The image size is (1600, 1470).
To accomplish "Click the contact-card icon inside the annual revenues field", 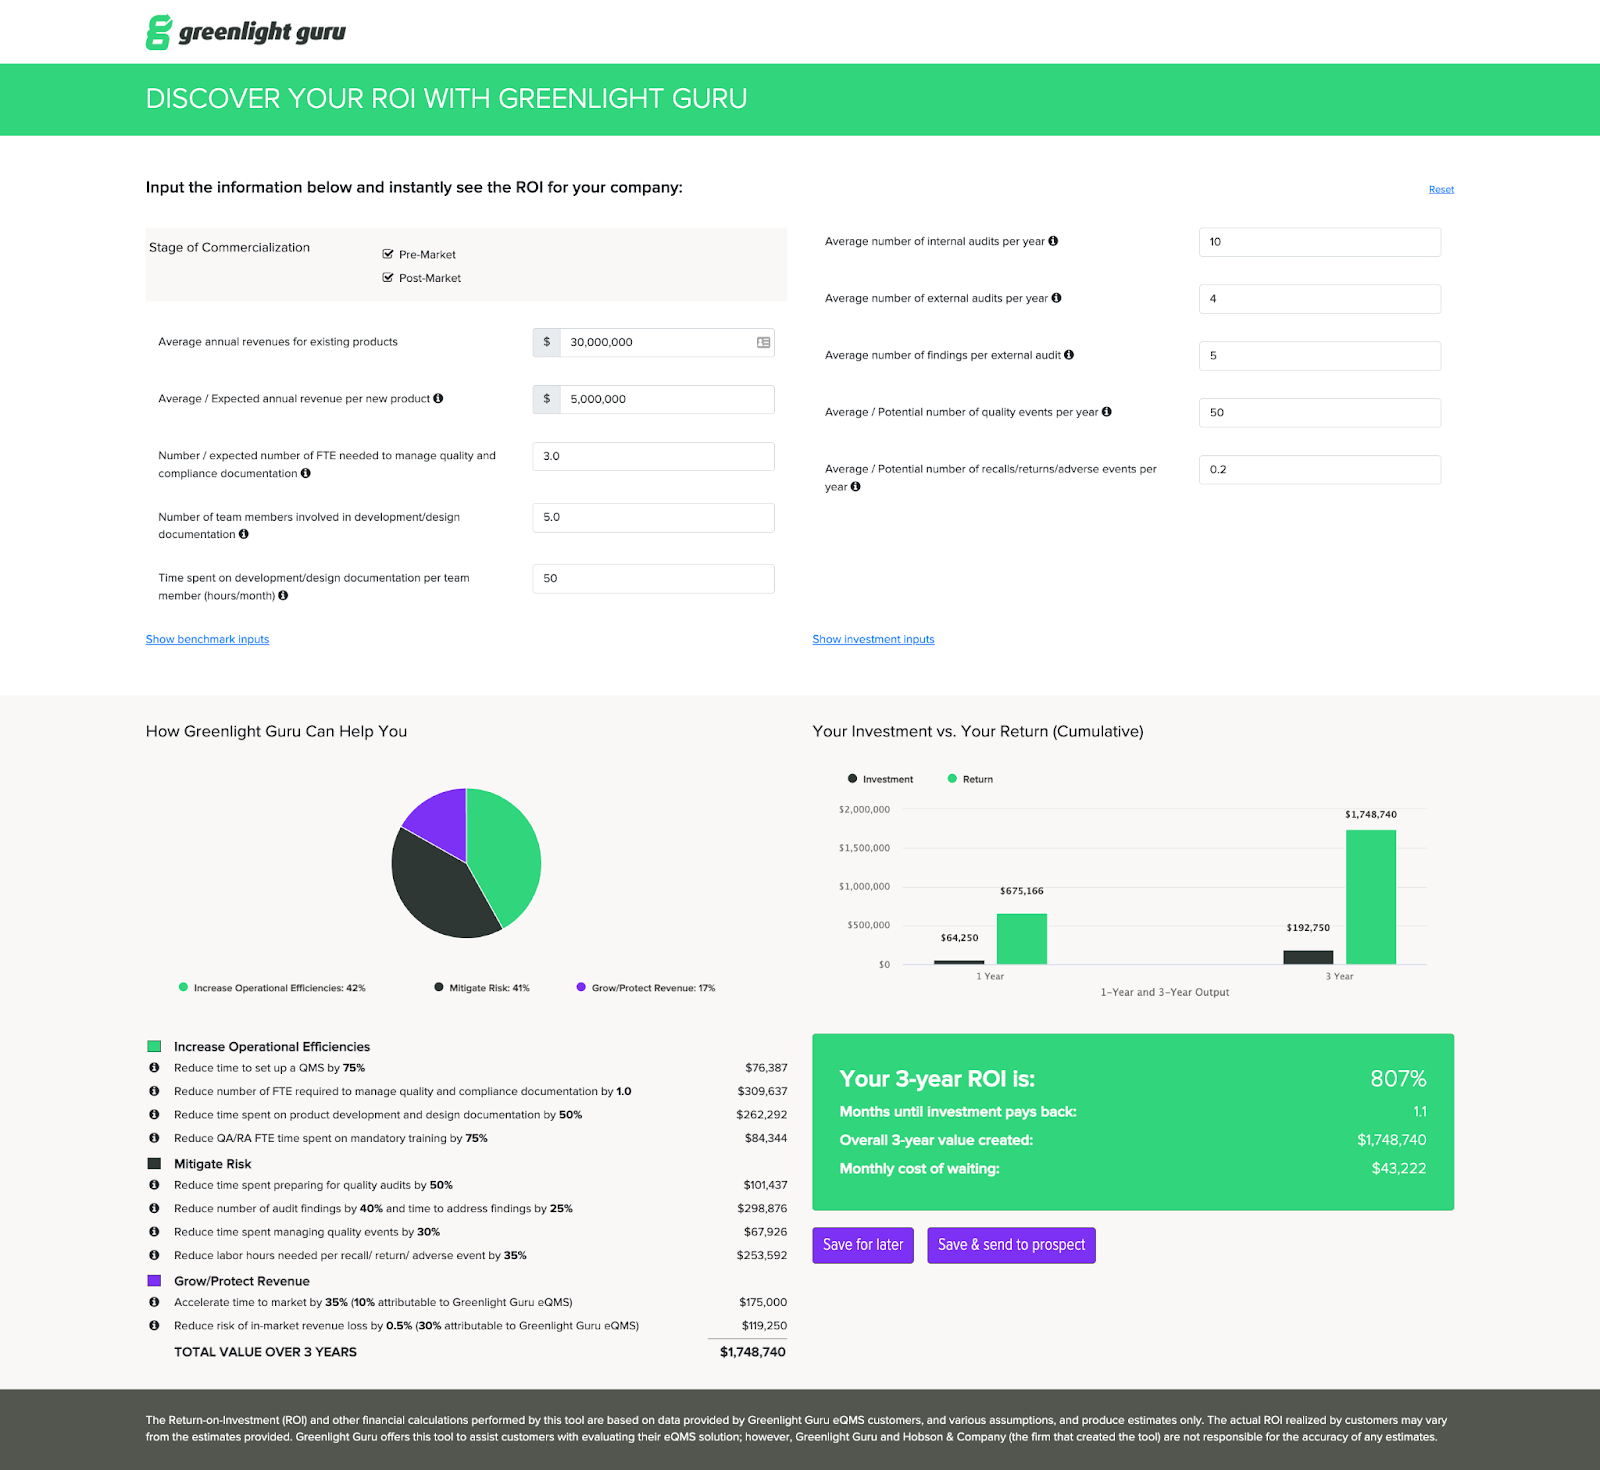I will coord(763,342).
